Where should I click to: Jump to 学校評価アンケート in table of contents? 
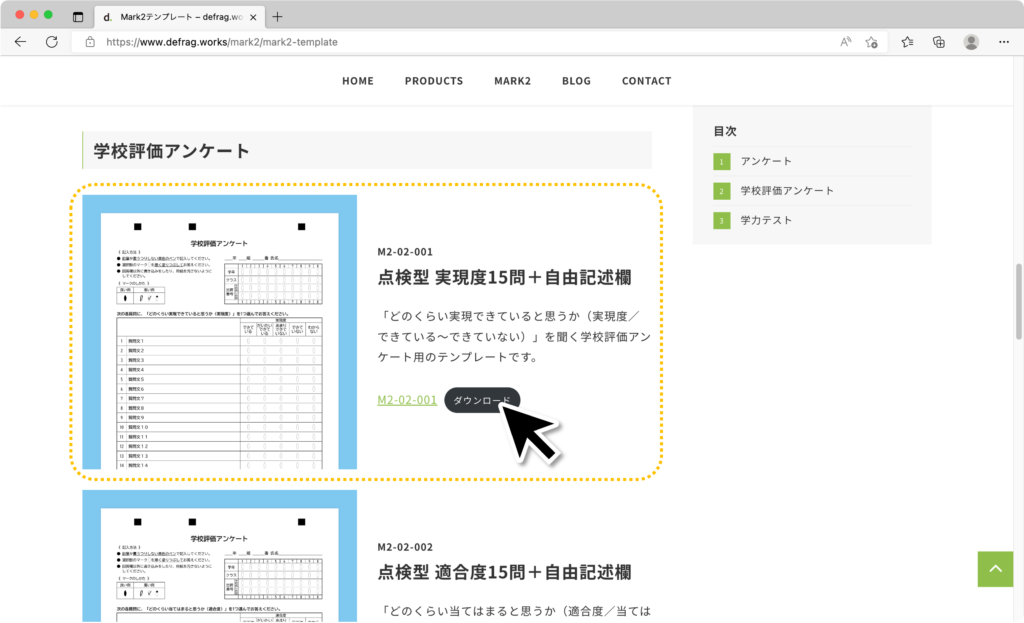click(787, 191)
